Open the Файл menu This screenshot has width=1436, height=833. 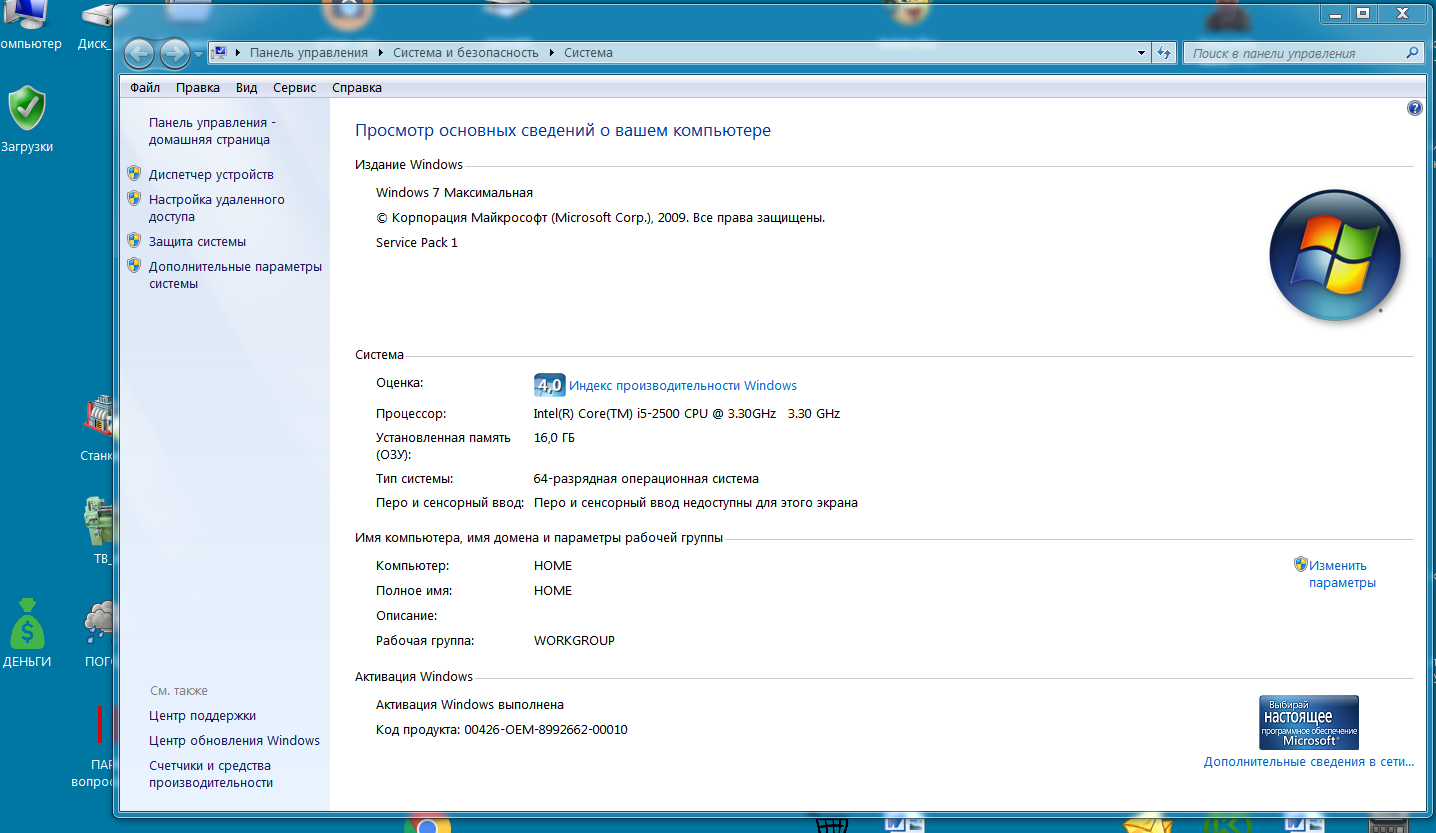(145, 88)
